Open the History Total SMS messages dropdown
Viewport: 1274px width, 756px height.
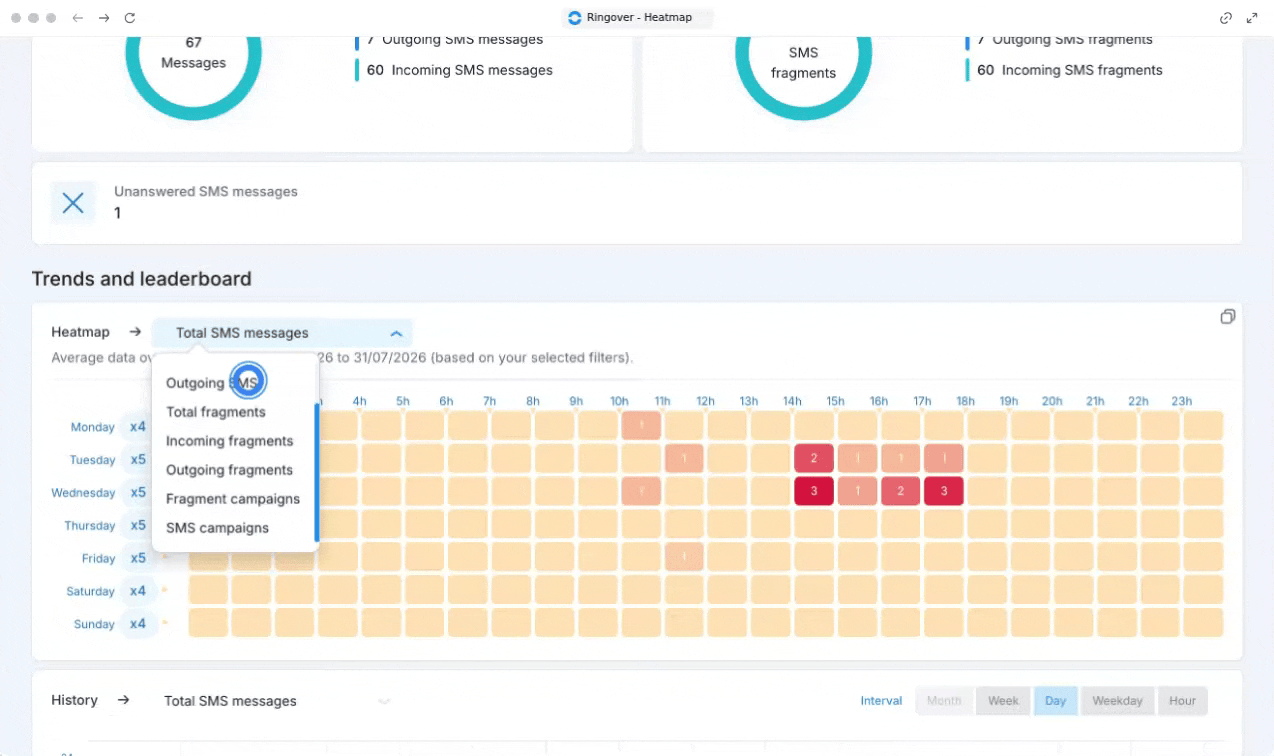point(276,701)
